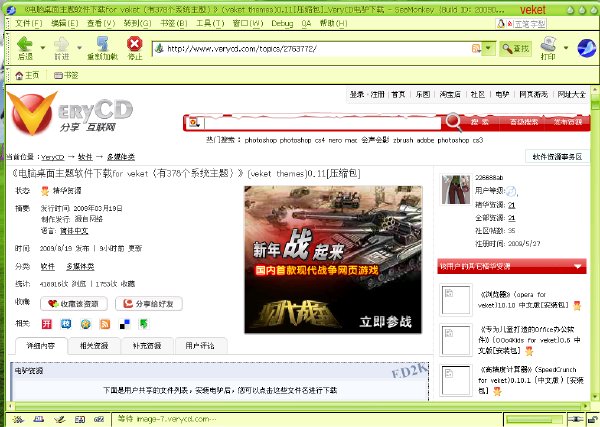
Task: Click the publish resource red button
Action: [567, 122]
